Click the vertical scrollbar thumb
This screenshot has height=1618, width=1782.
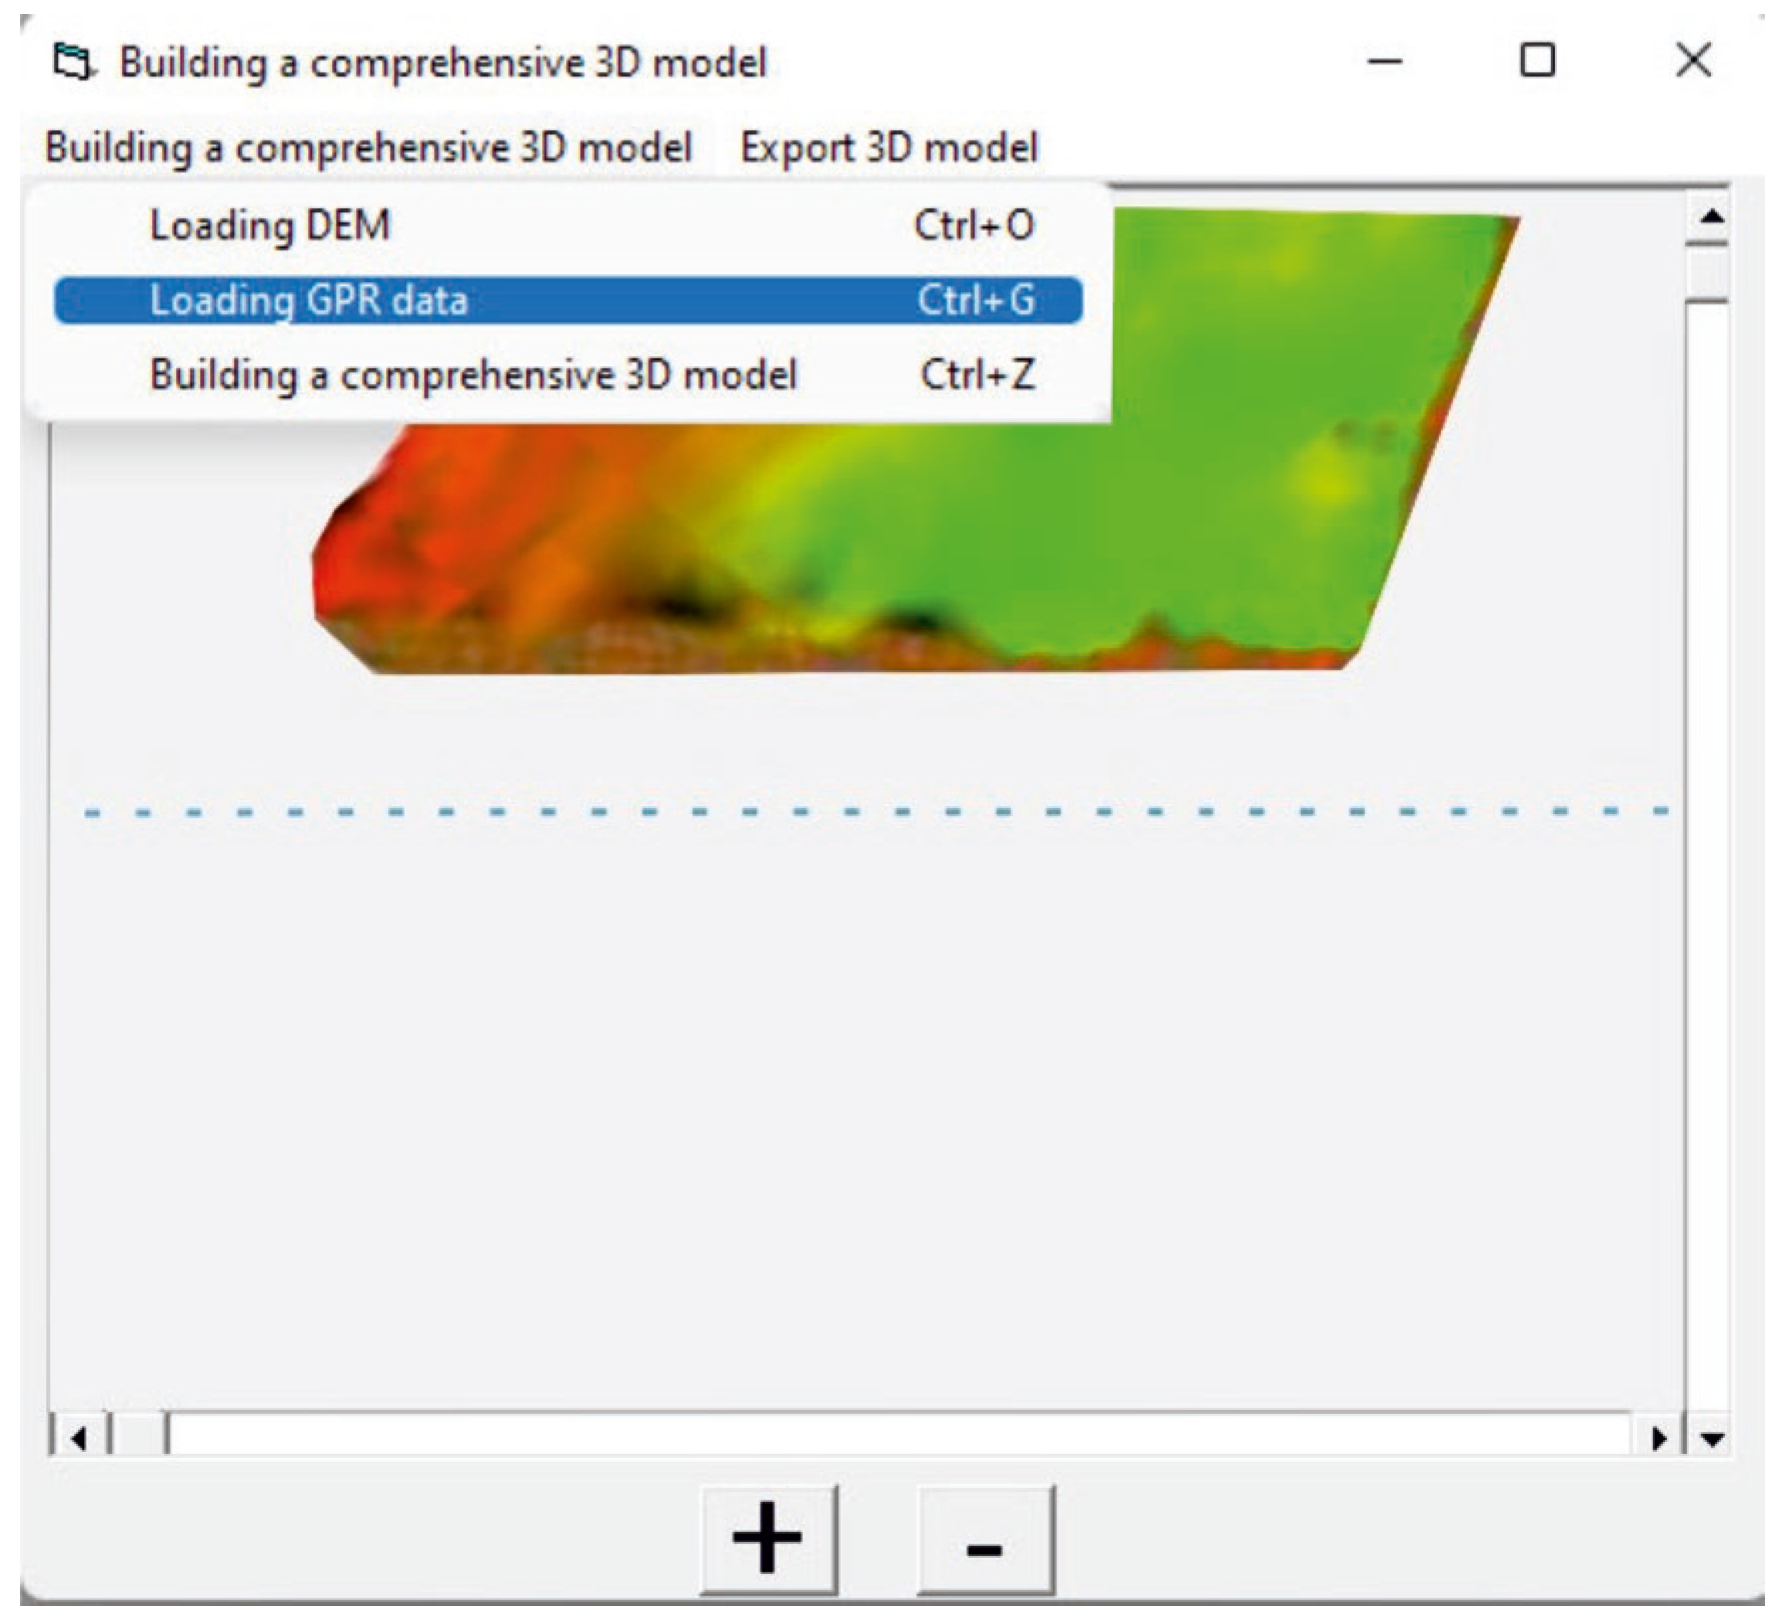coord(1707,273)
